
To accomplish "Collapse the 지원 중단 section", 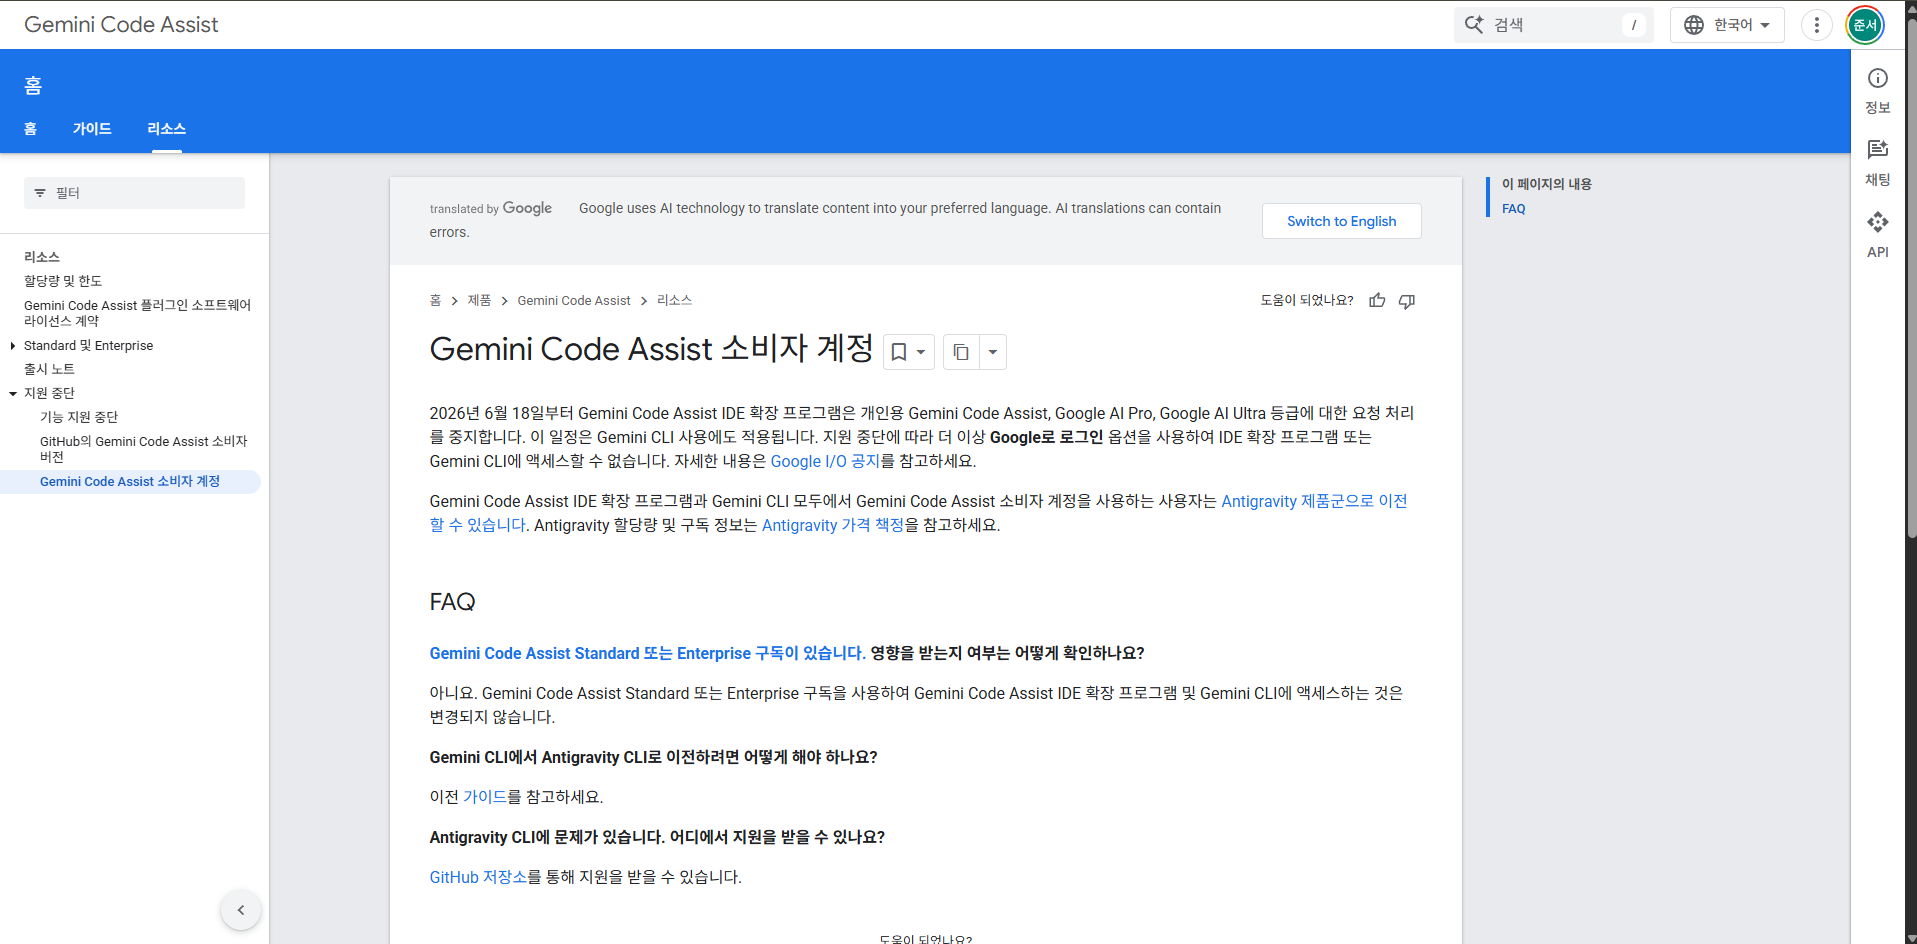I will [x=12, y=394].
